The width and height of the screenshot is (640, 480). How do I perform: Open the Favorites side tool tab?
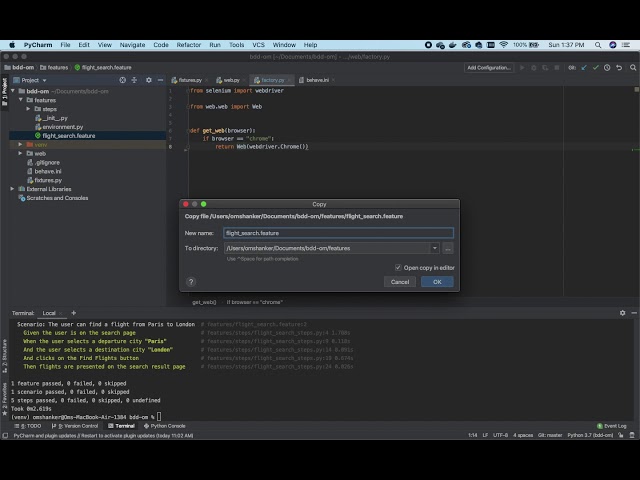(4, 399)
